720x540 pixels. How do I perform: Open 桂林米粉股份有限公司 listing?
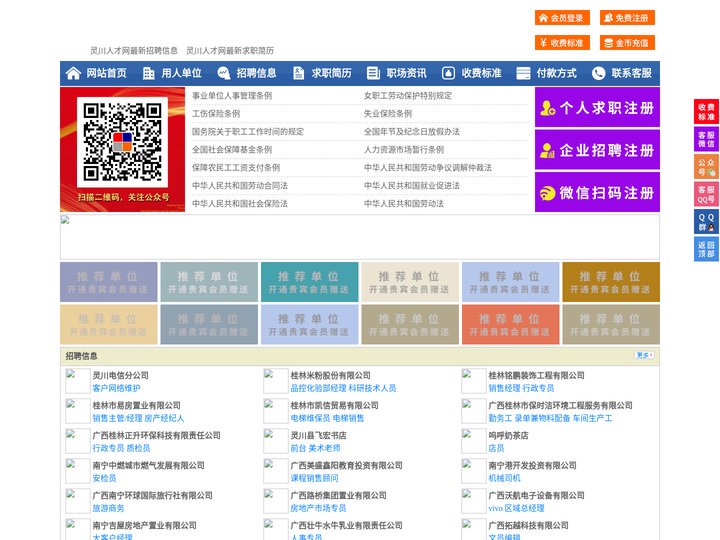coord(330,375)
